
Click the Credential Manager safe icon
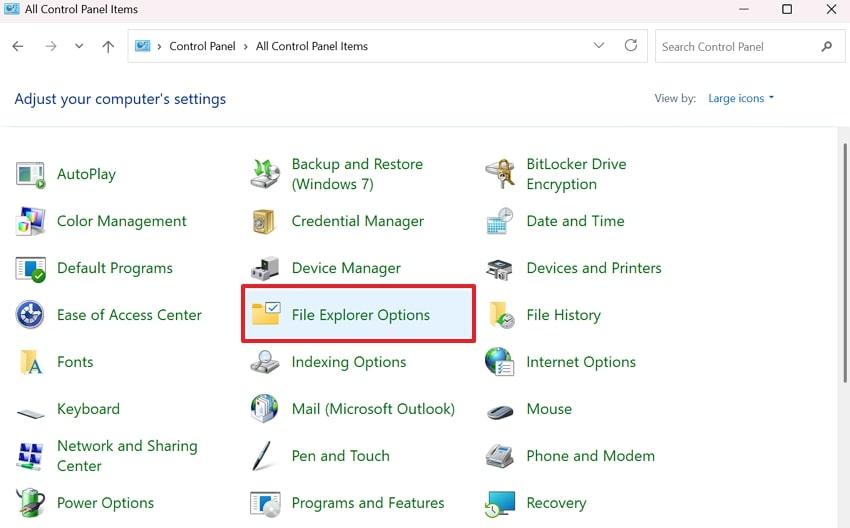coord(265,221)
